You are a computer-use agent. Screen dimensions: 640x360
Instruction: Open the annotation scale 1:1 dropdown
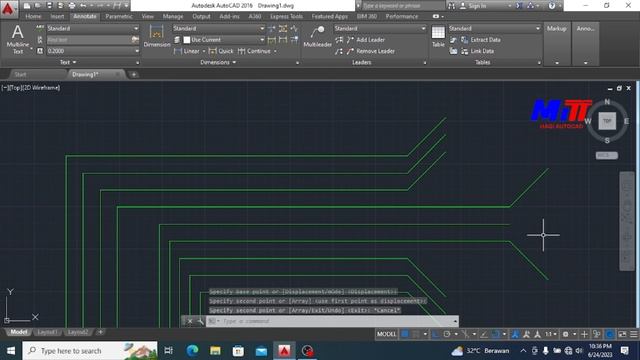coord(551,334)
